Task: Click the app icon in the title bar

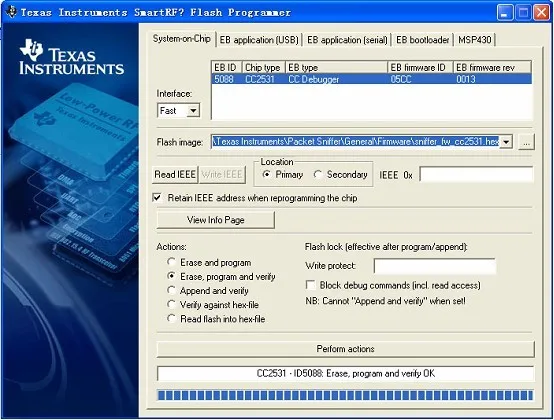Action: pos(11,12)
